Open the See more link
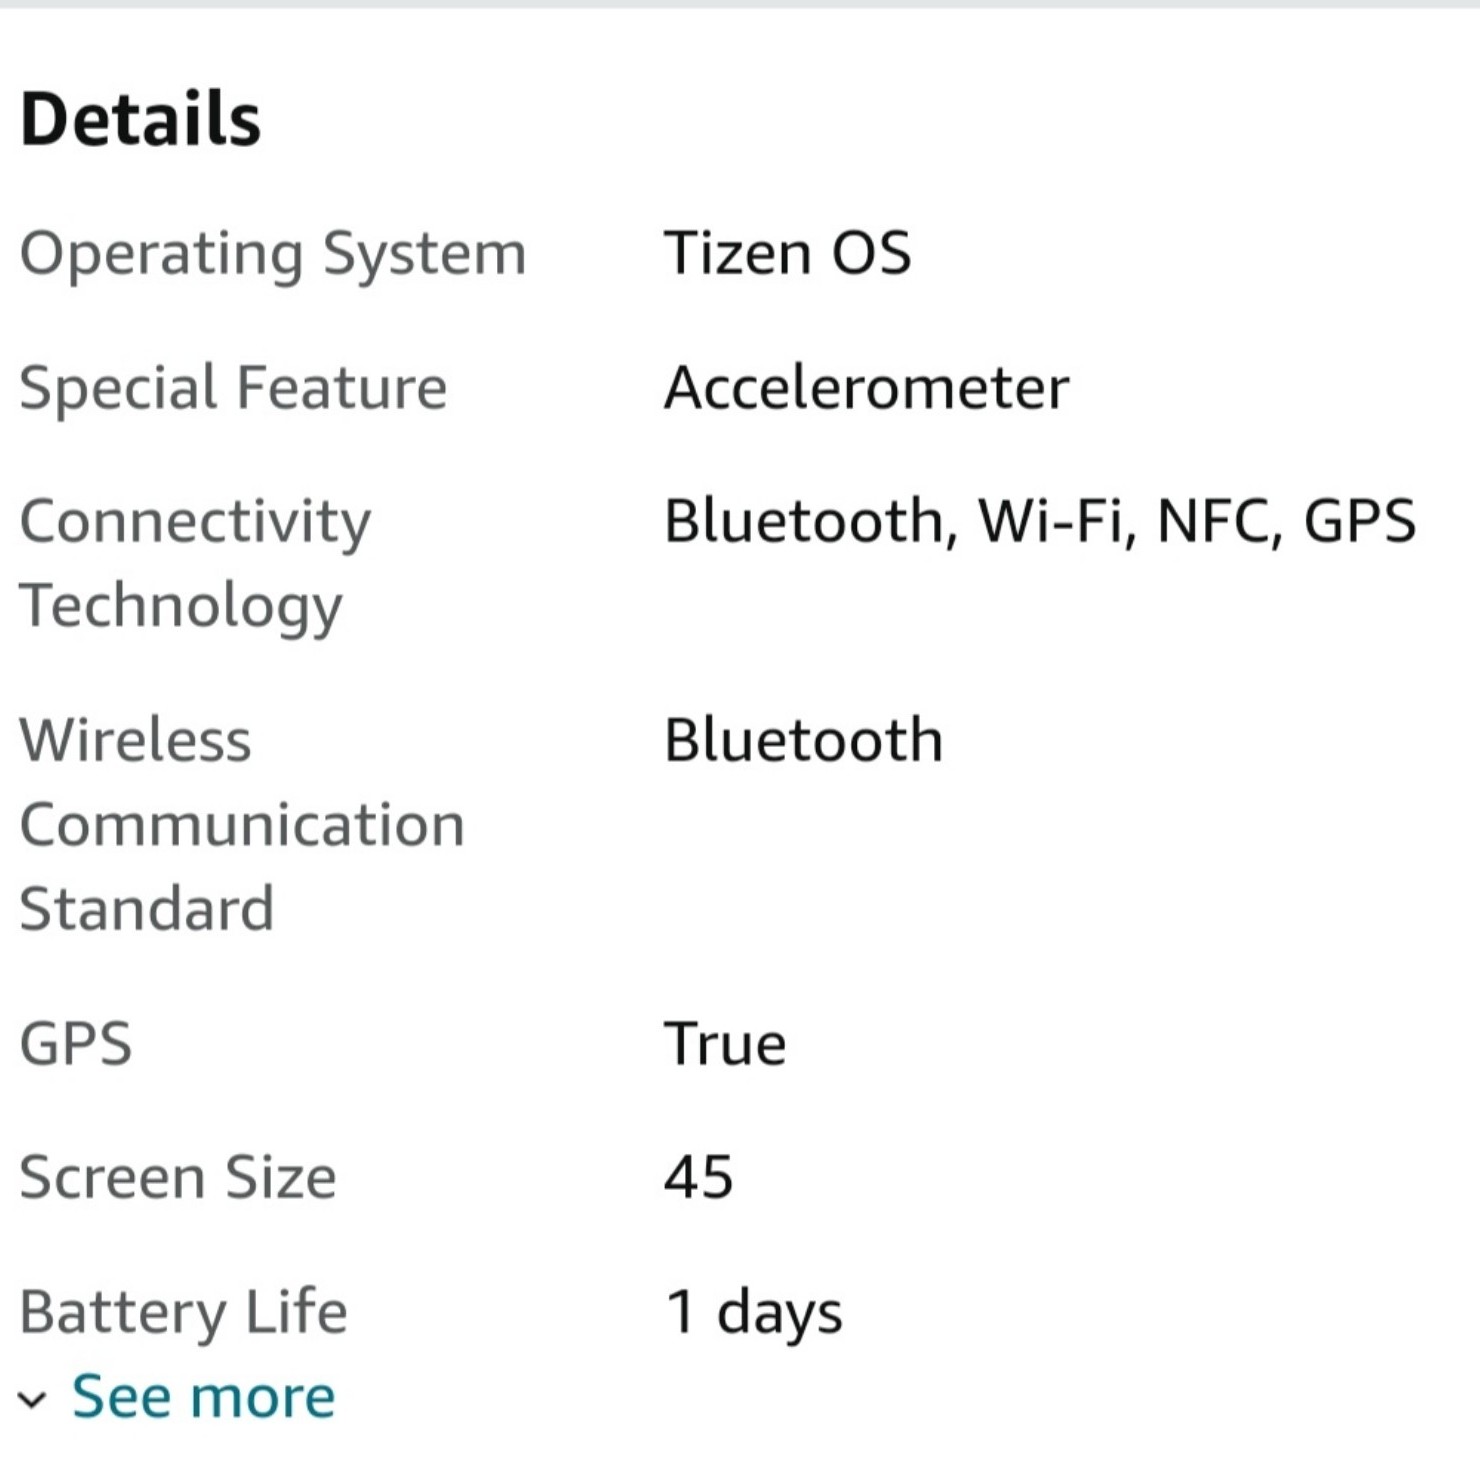1480x1480 pixels. click(203, 1396)
